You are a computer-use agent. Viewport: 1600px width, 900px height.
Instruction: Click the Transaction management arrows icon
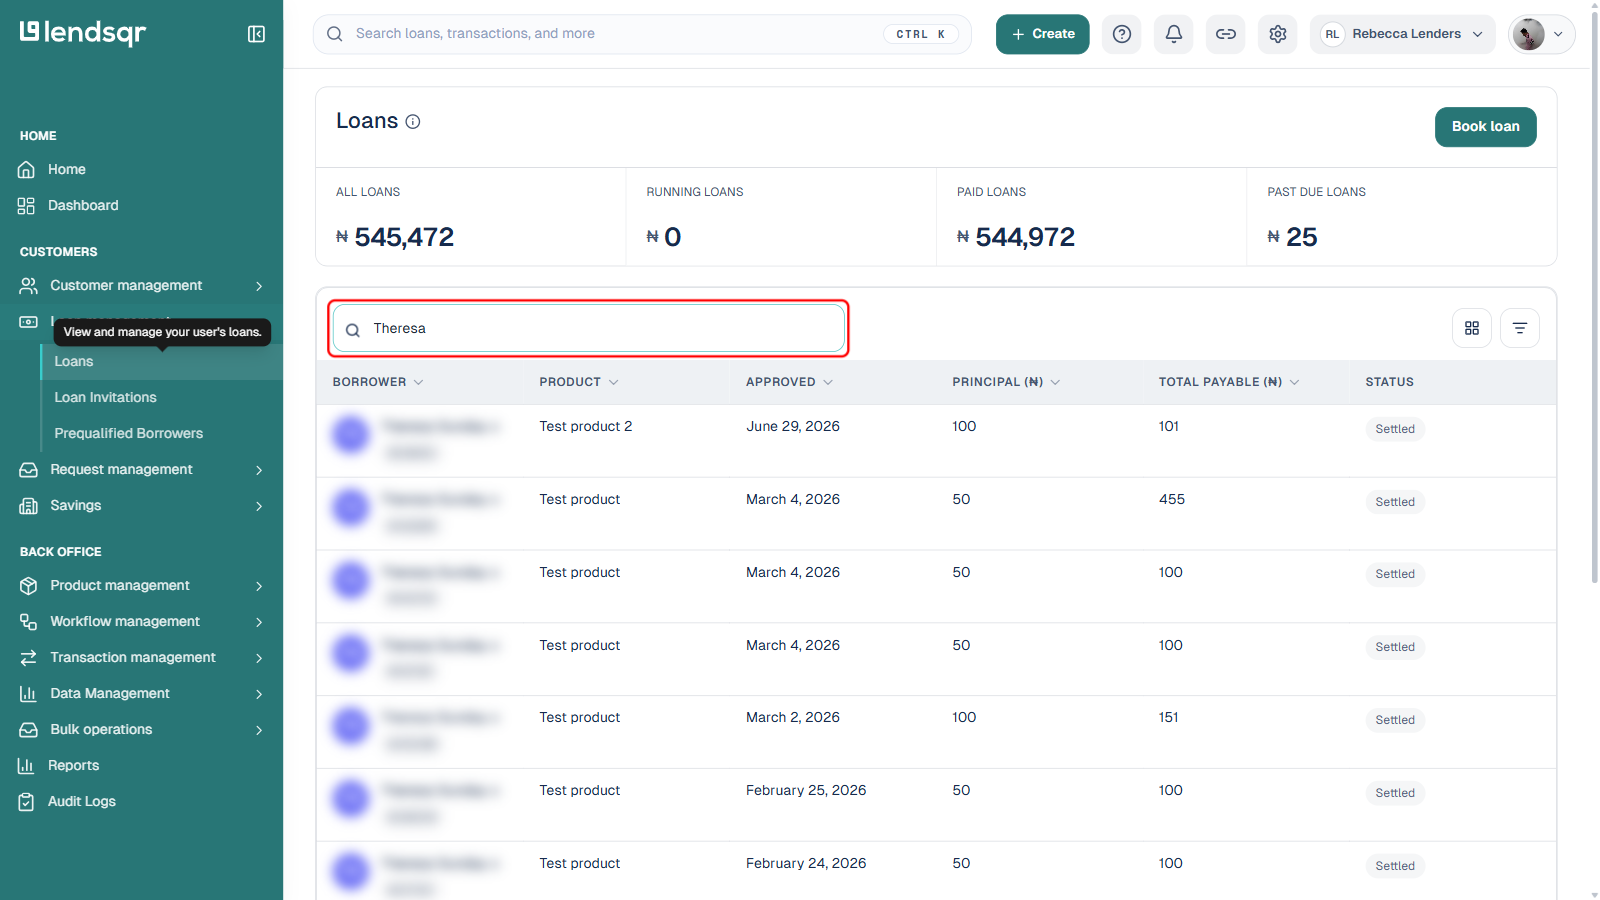coord(29,658)
